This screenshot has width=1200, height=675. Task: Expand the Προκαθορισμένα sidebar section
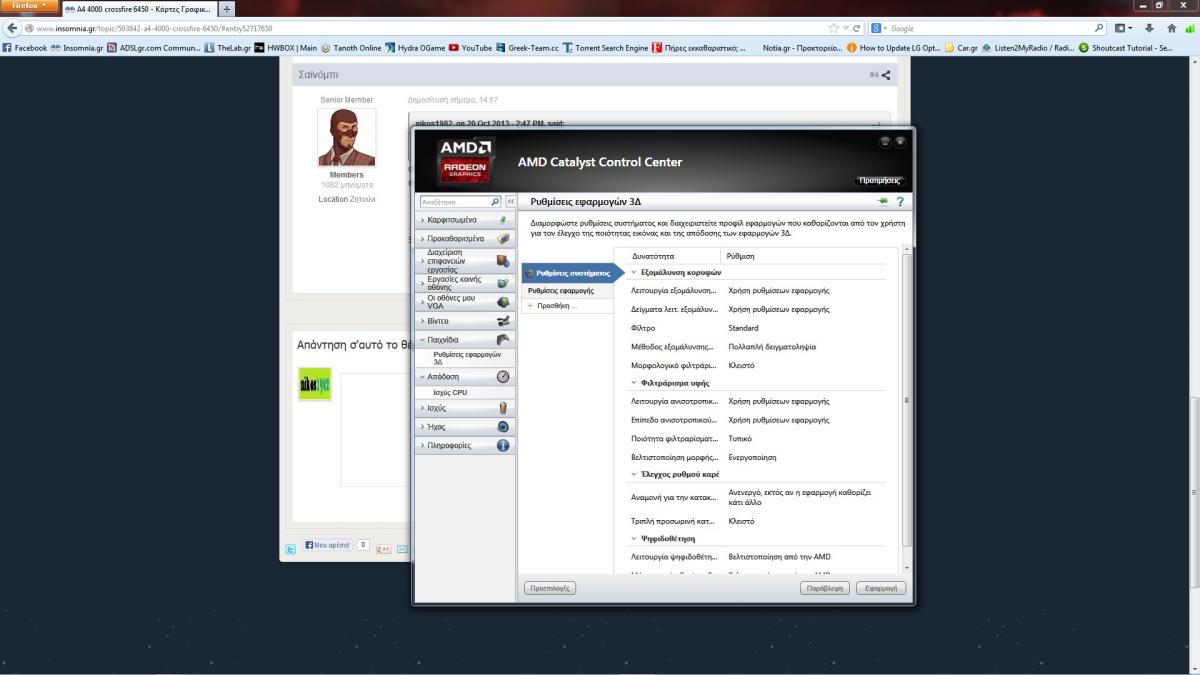tap(422, 239)
